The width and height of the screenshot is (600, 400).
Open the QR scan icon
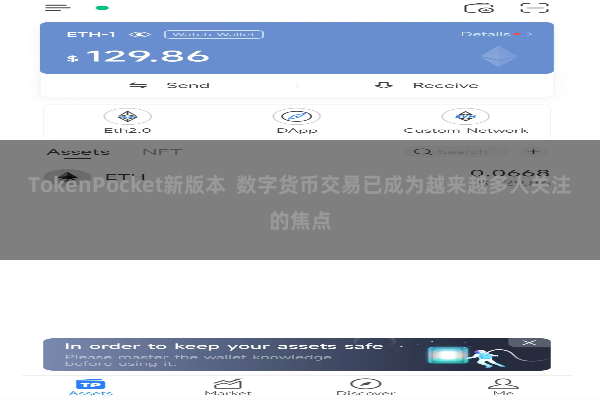click(x=535, y=8)
